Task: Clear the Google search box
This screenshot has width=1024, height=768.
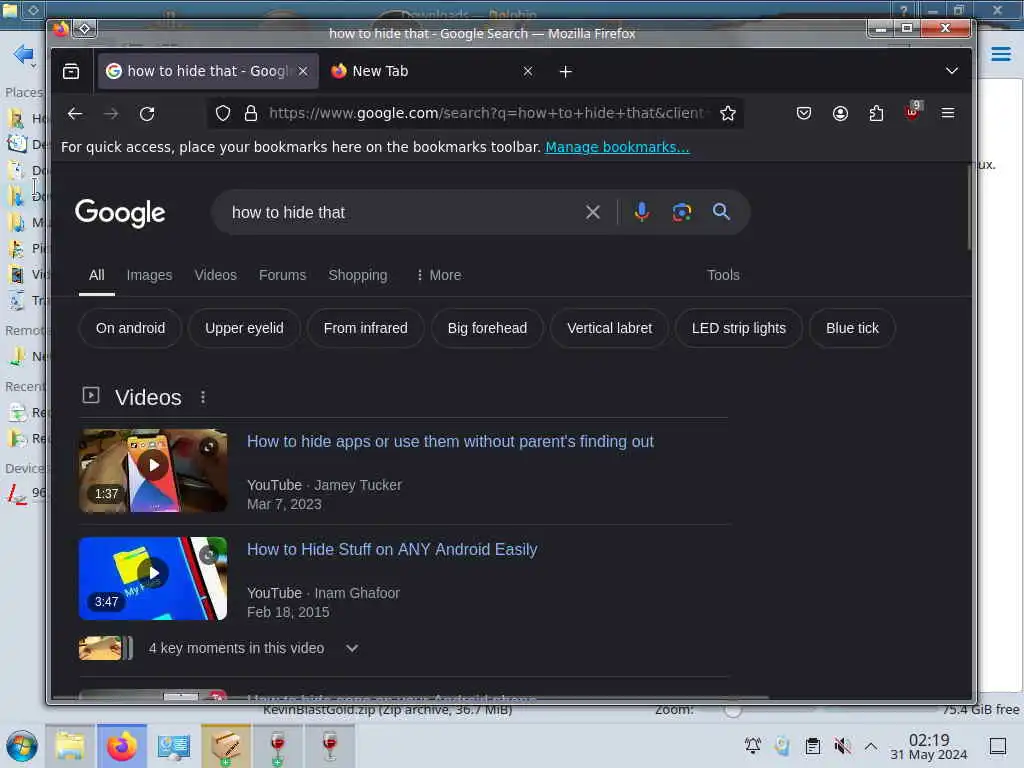Action: click(592, 212)
